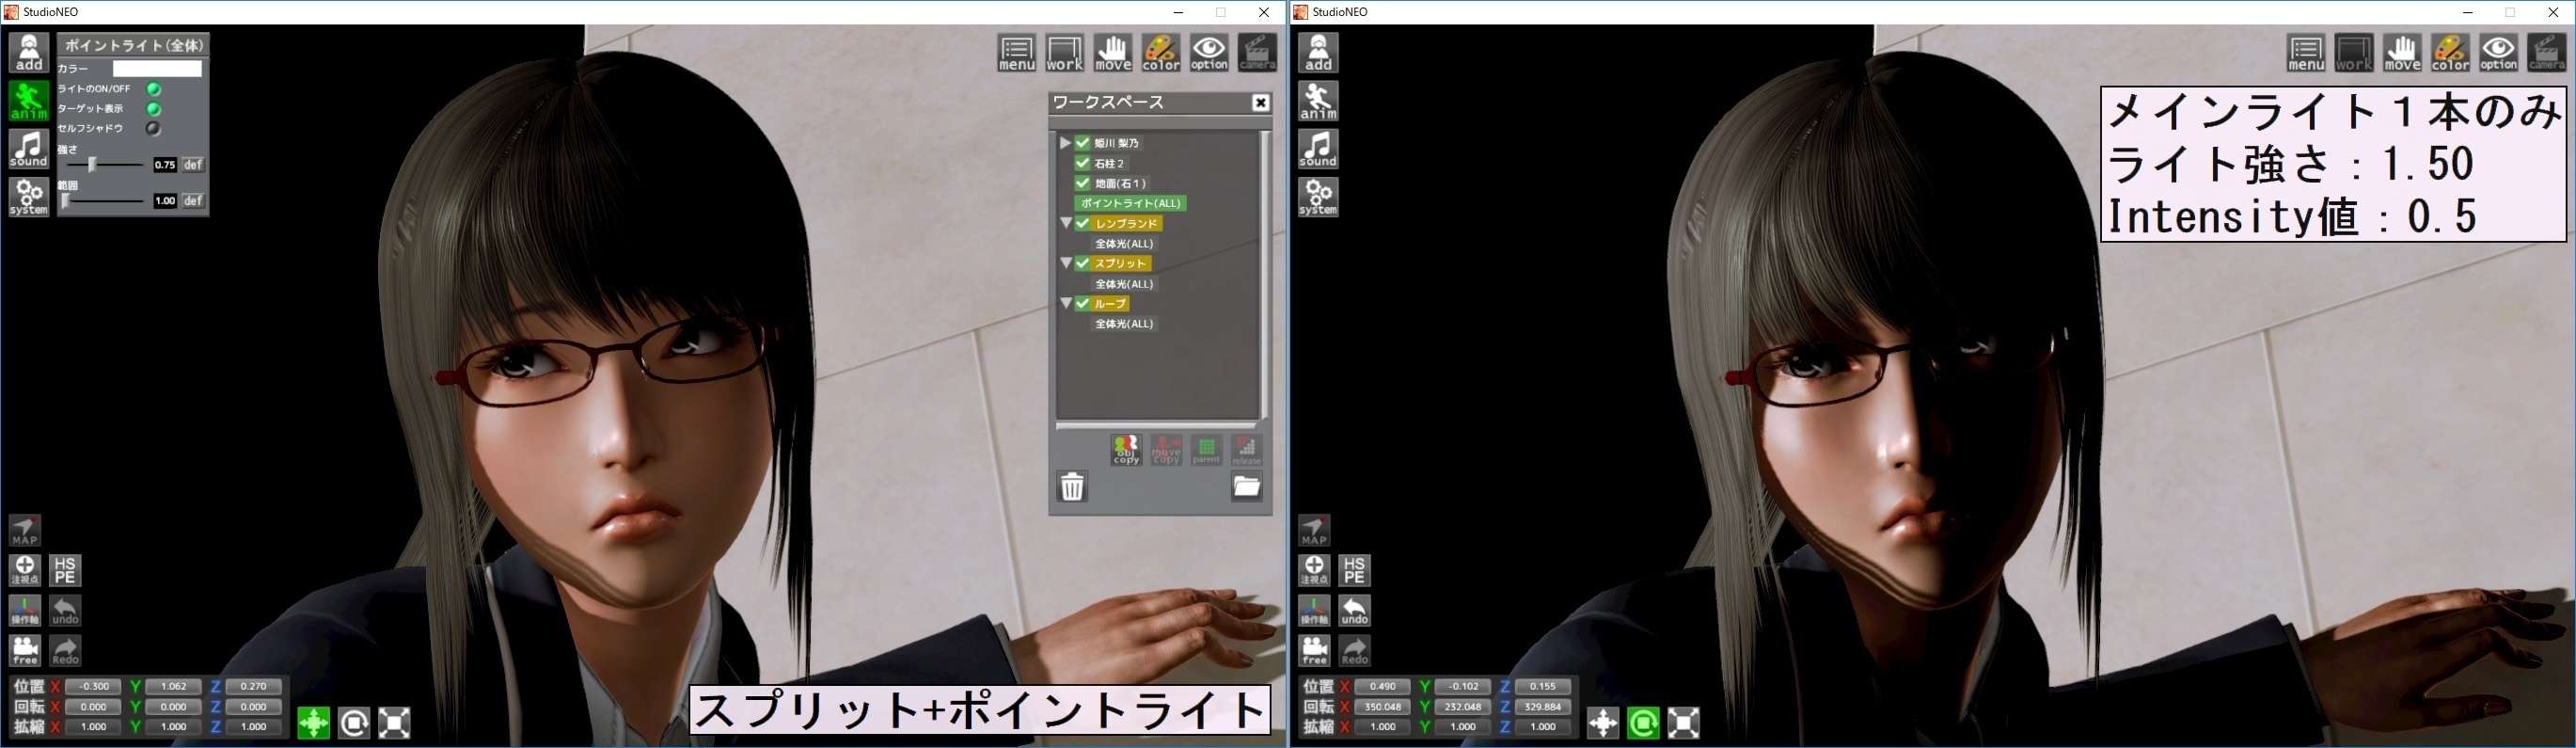Image resolution: width=2576 pixels, height=748 pixels.
Task: Select the scale gizmo mode in left window
Action: [x=394, y=722]
